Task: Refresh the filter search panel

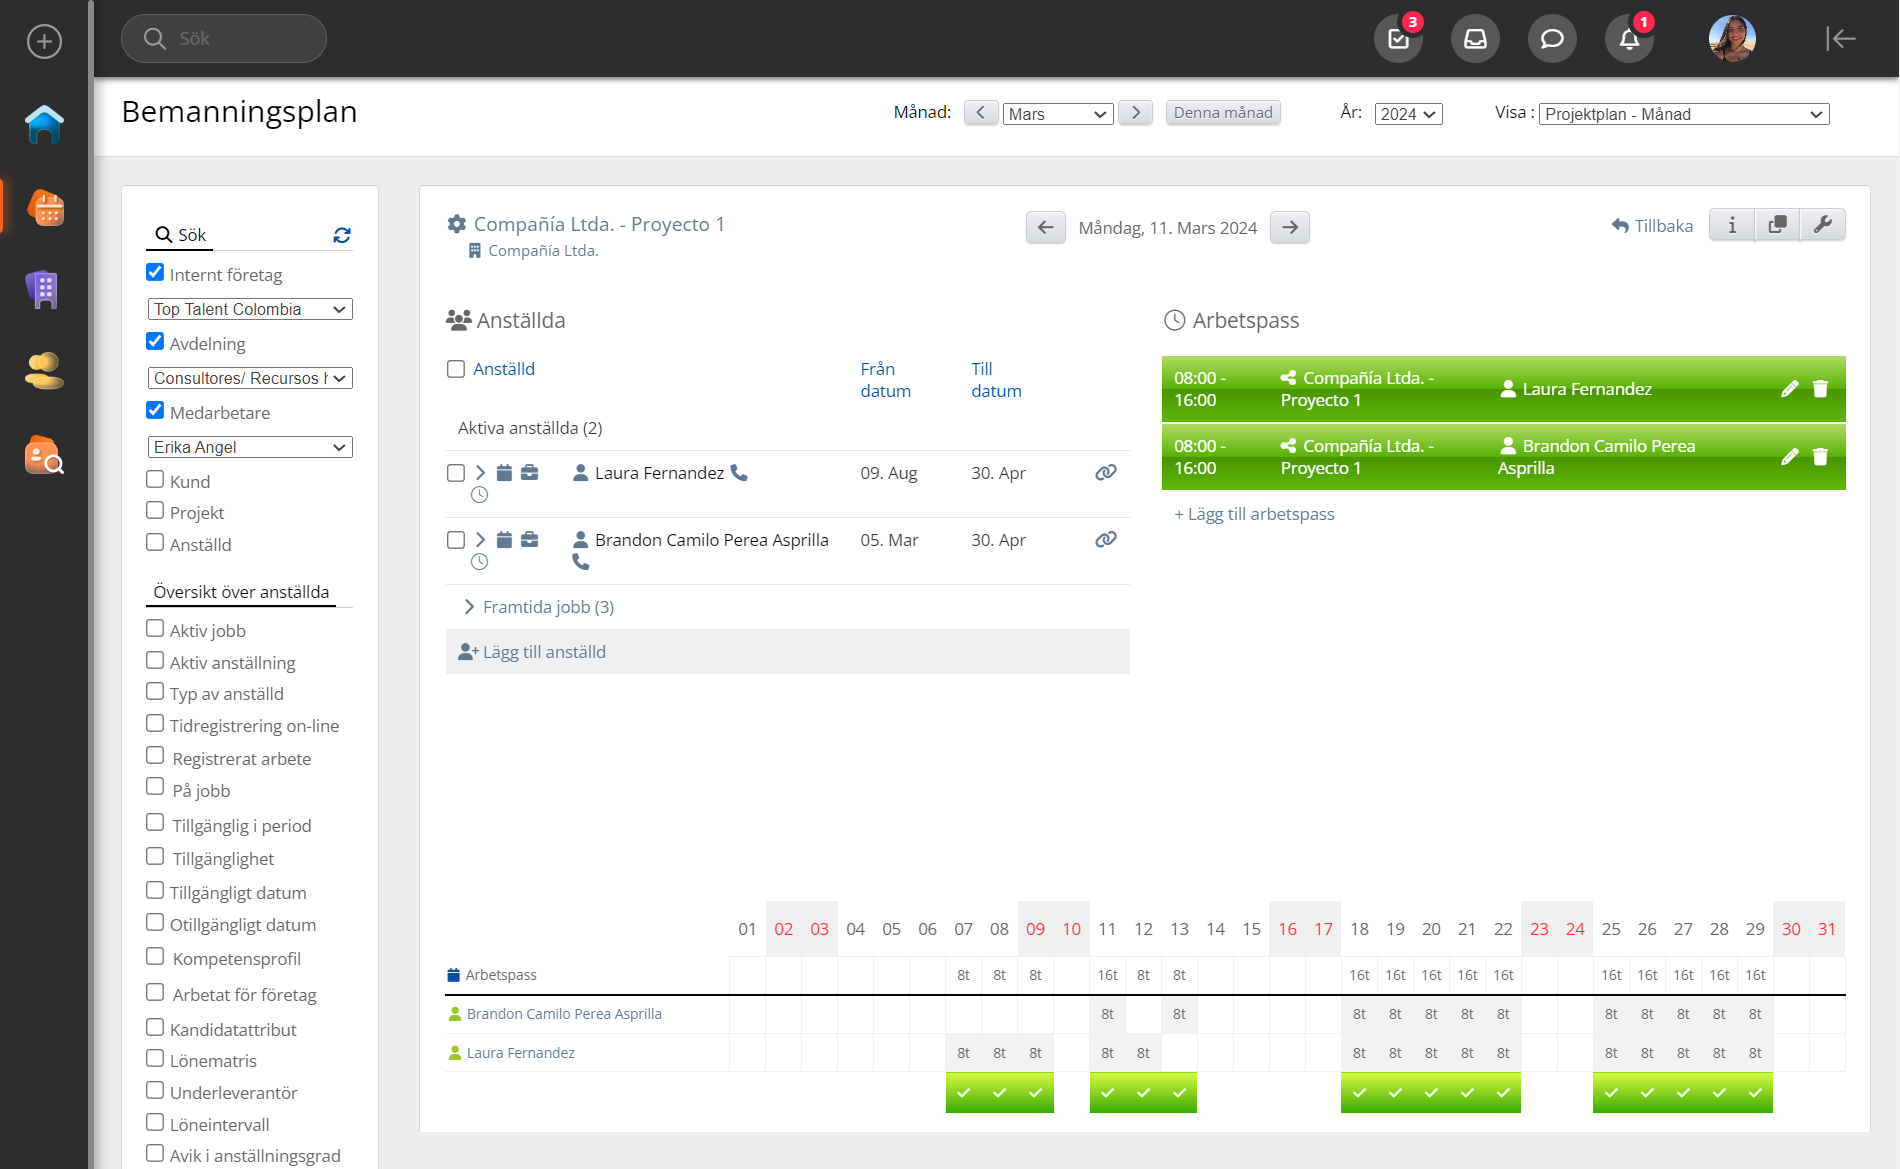Action: [342, 235]
